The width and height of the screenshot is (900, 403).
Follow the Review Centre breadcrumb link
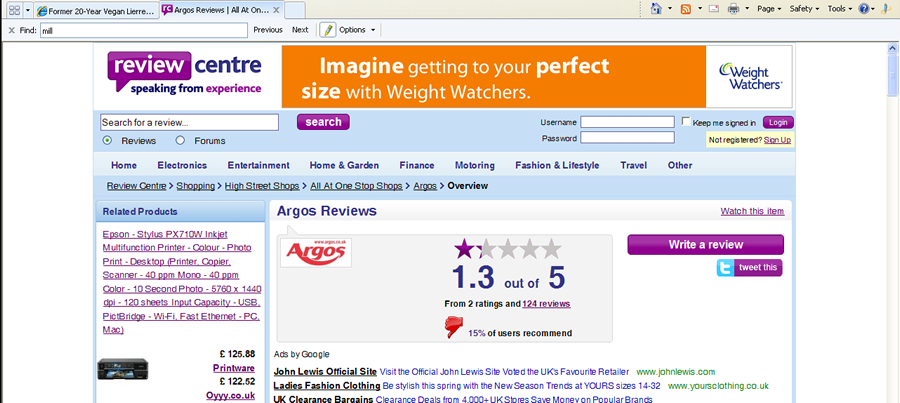coord(137,186)
